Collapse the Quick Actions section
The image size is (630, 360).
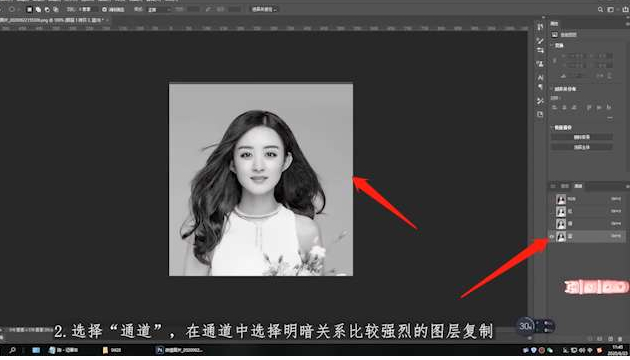click(552, 127)
